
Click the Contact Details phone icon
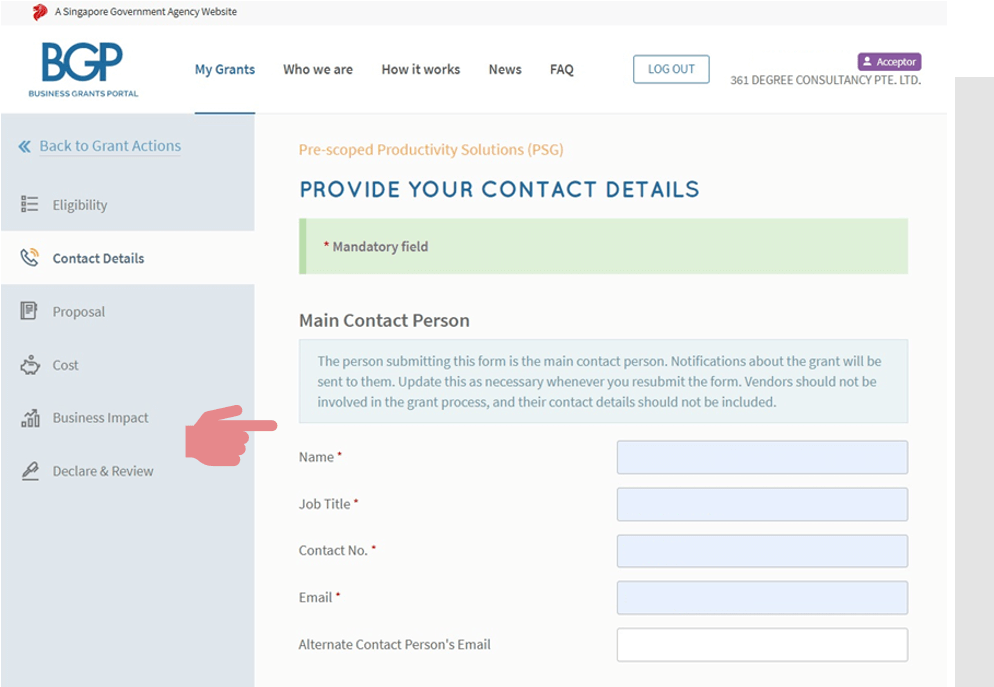[29, 258]
